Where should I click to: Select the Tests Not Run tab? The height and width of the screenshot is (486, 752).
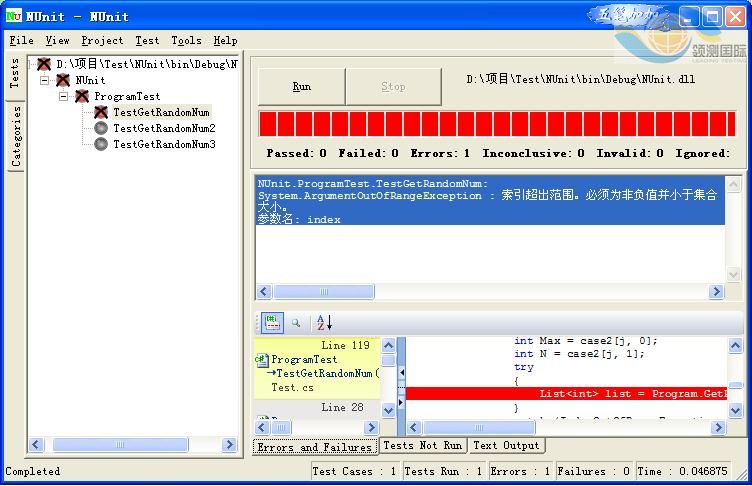pos(423,445)
